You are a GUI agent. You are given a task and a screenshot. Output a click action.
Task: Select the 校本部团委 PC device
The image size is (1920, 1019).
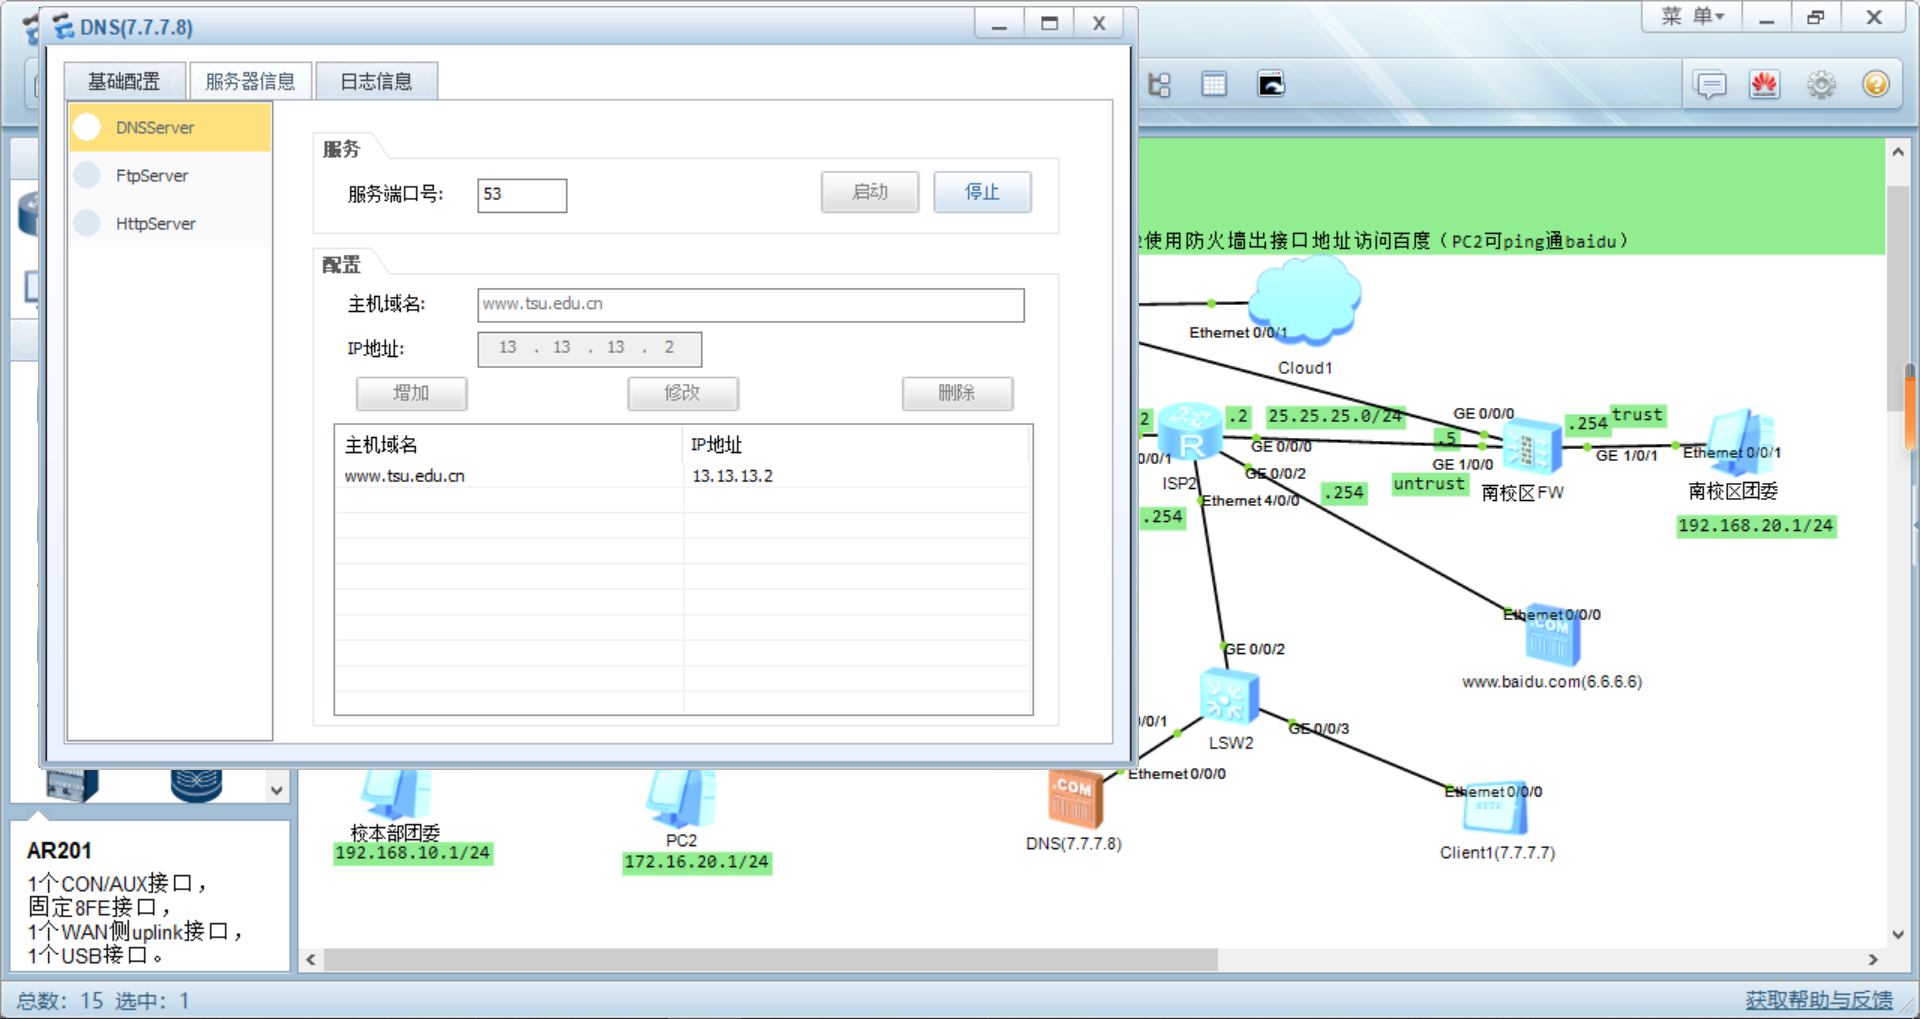(397, 794)
